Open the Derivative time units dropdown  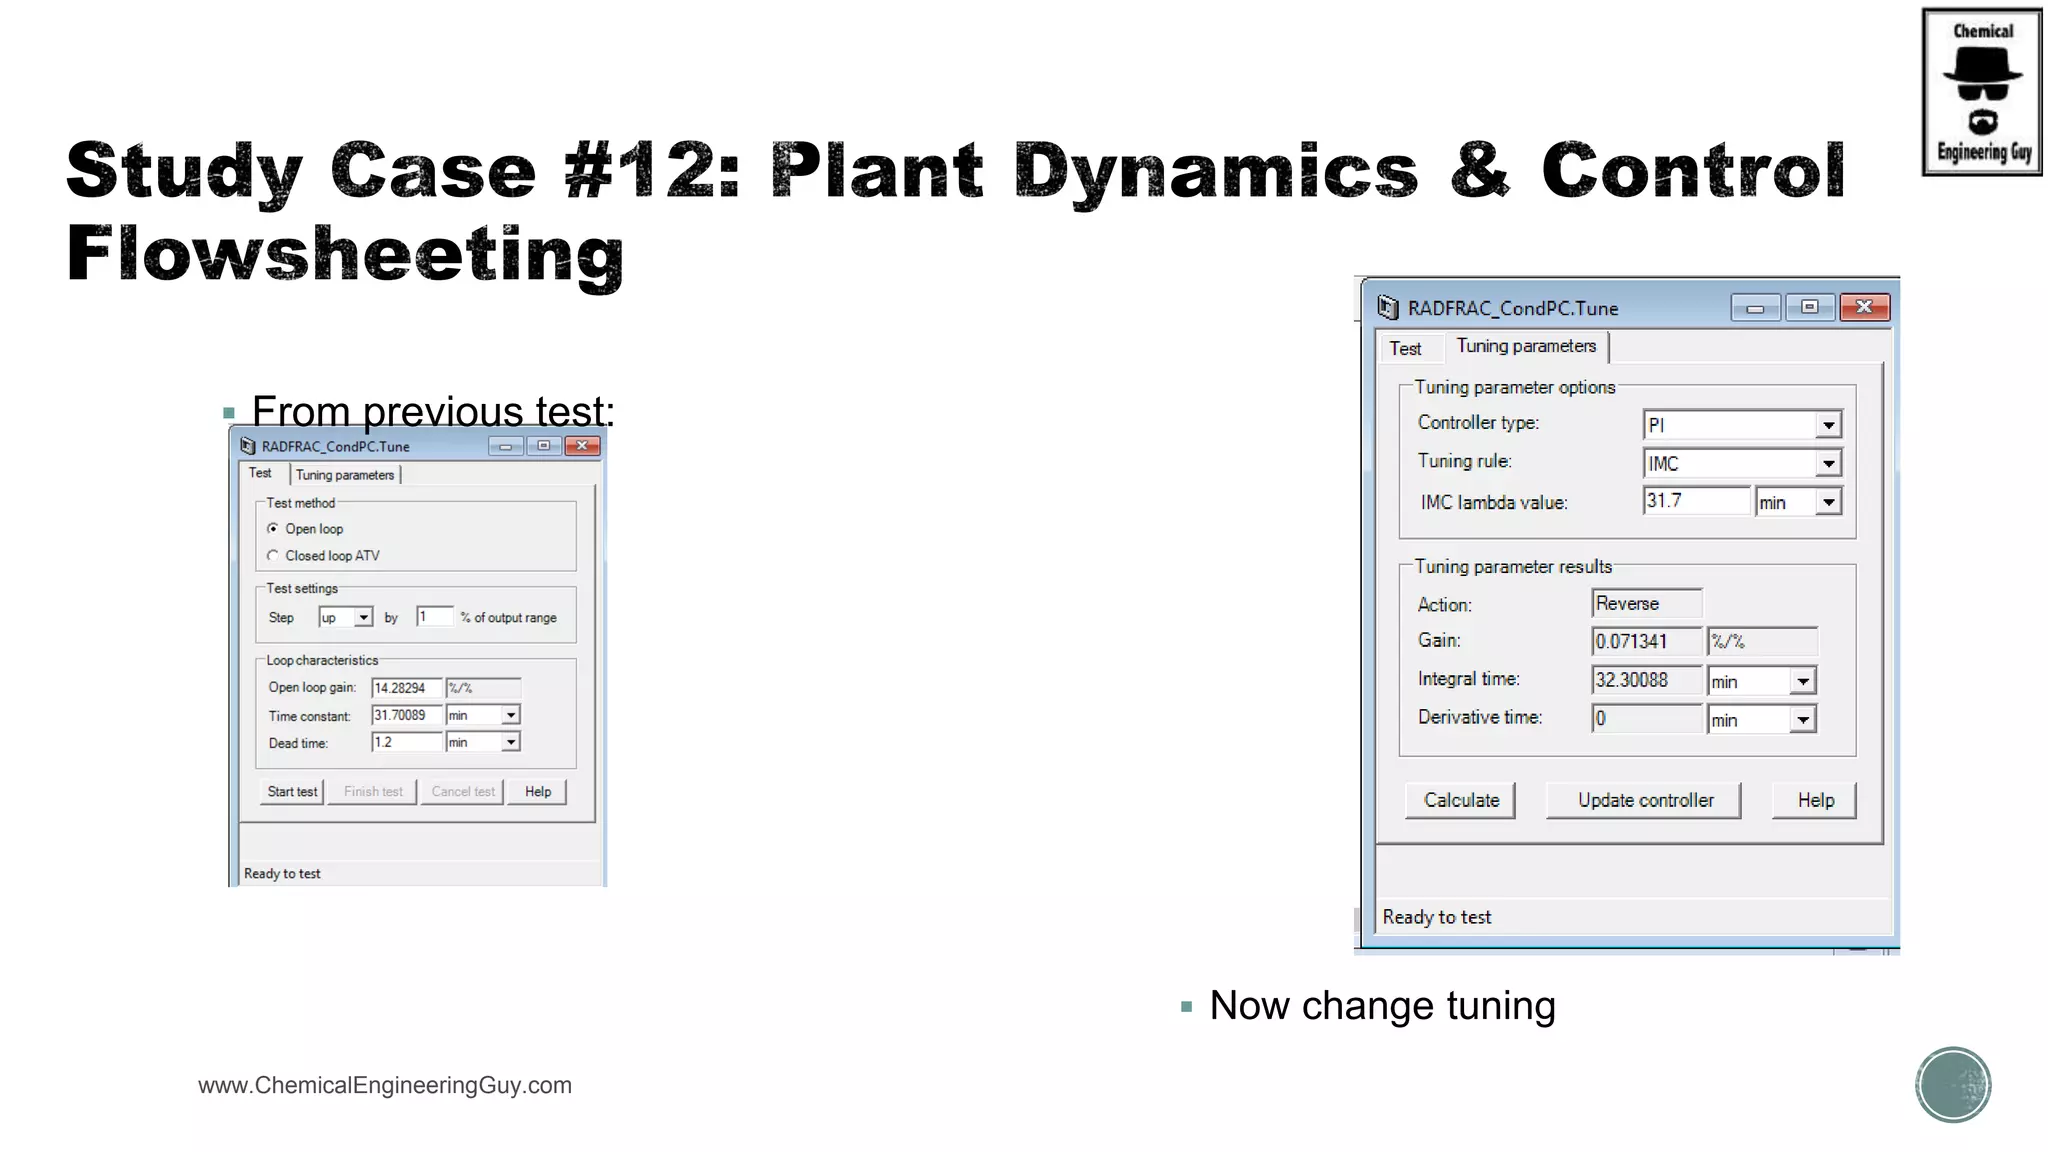click(x=1802, y=719)
